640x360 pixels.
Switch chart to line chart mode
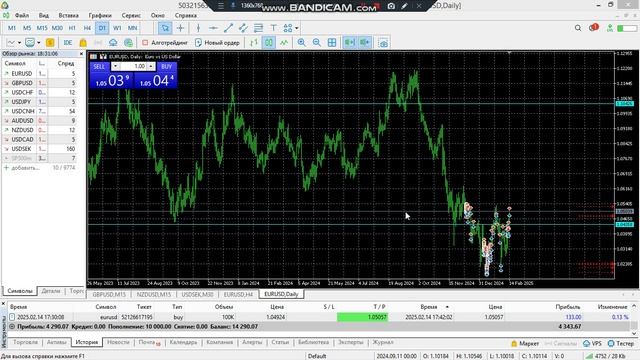point(284,42)
